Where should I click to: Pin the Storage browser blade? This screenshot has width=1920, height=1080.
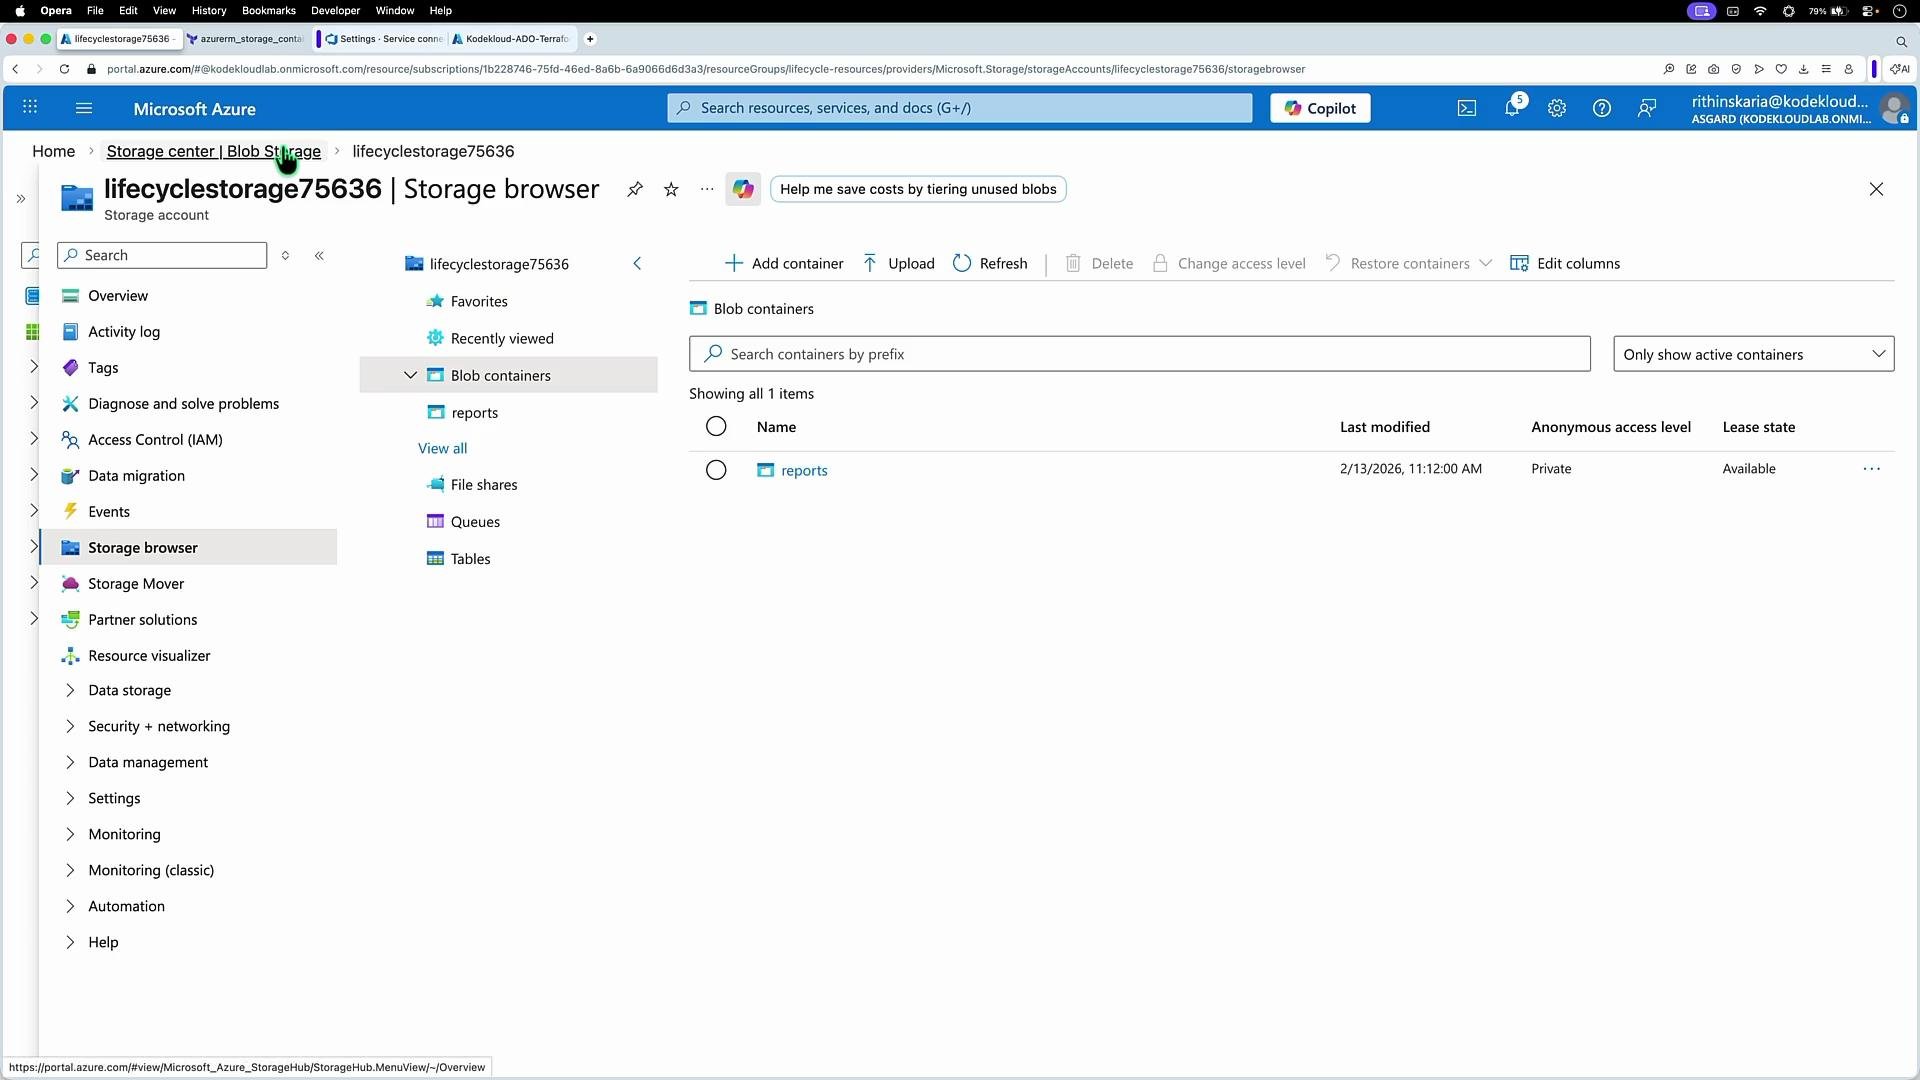[635, 189]
